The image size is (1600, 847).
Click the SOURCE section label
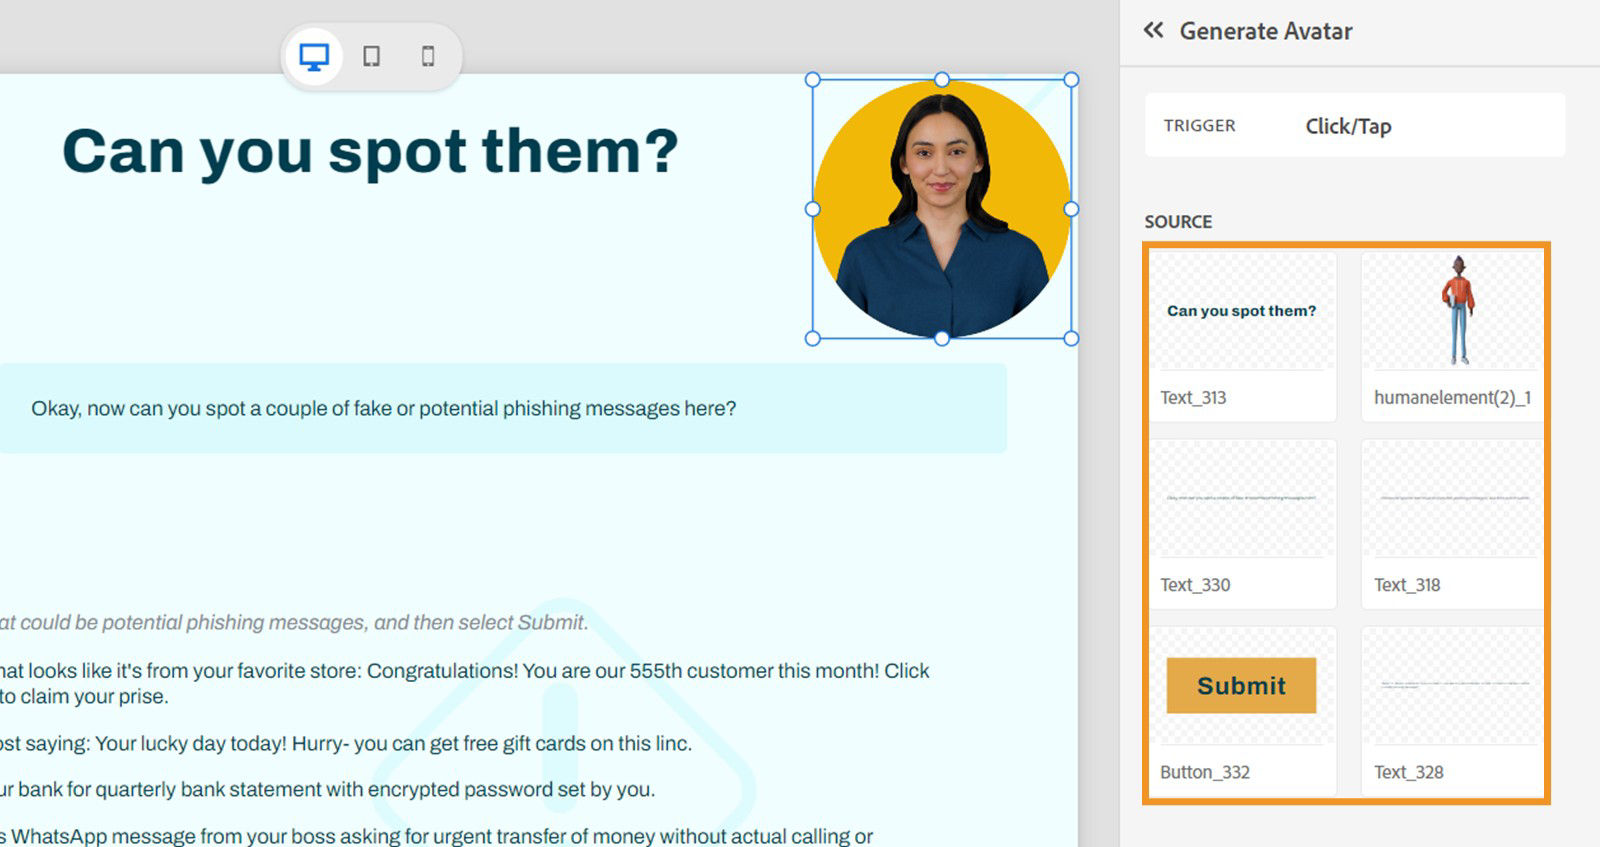coord(1178,222)
